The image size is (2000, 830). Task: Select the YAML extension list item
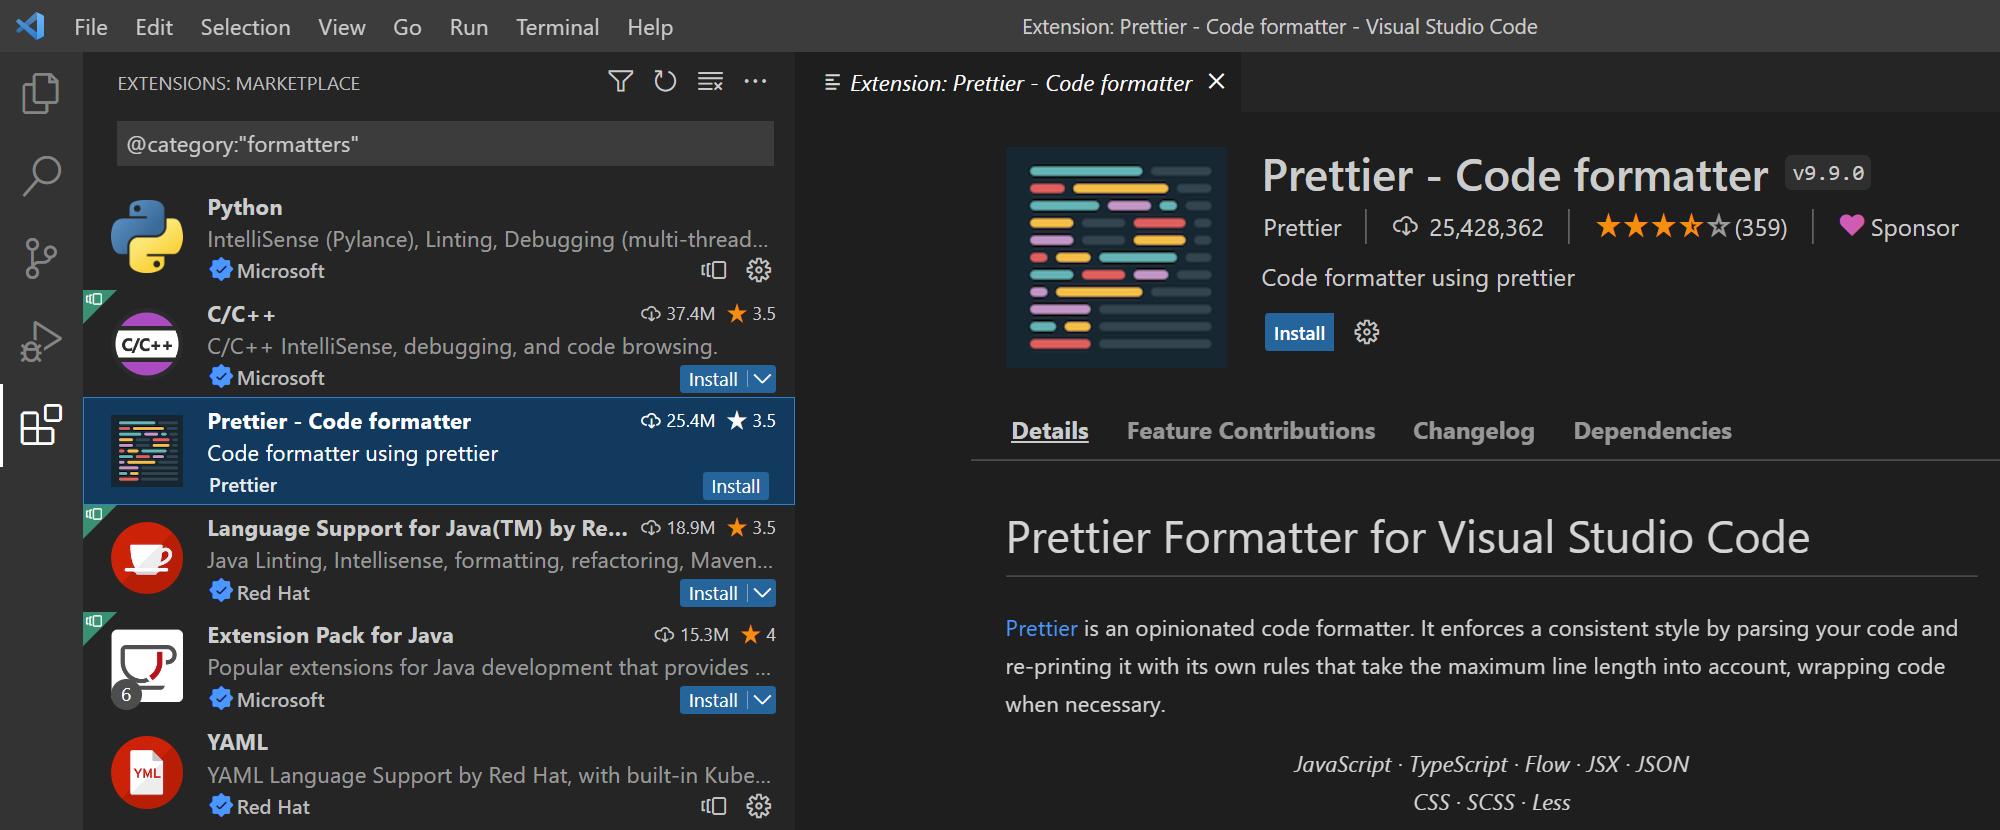click(439, 773)
